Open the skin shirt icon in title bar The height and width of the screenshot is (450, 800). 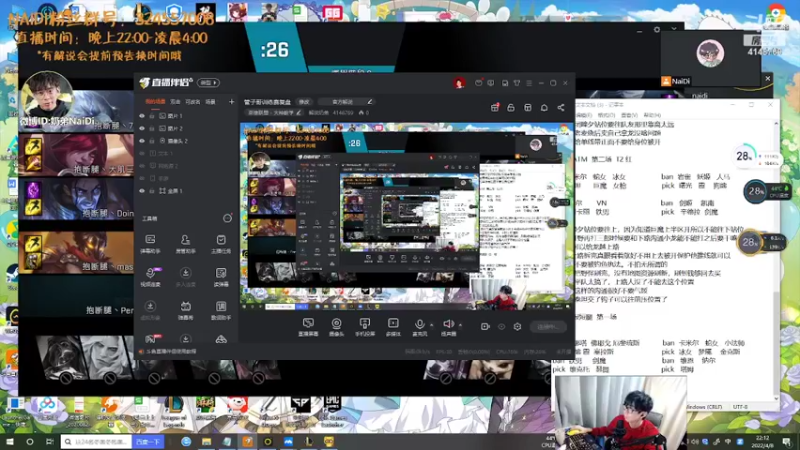[x=517, y=83]
